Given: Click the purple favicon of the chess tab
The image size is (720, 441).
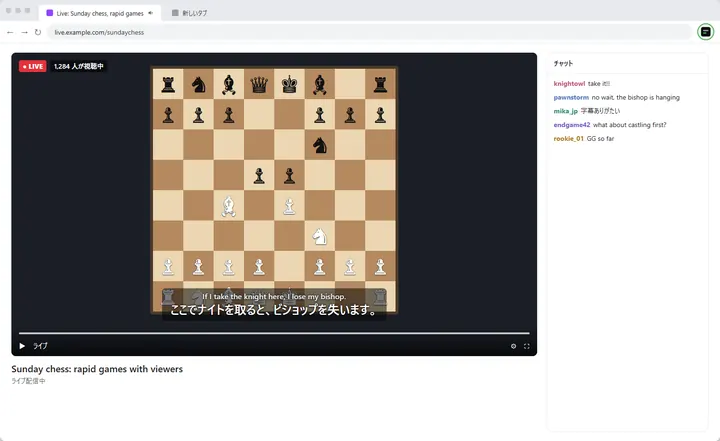Looking at the screenshot, I should 50,13.
